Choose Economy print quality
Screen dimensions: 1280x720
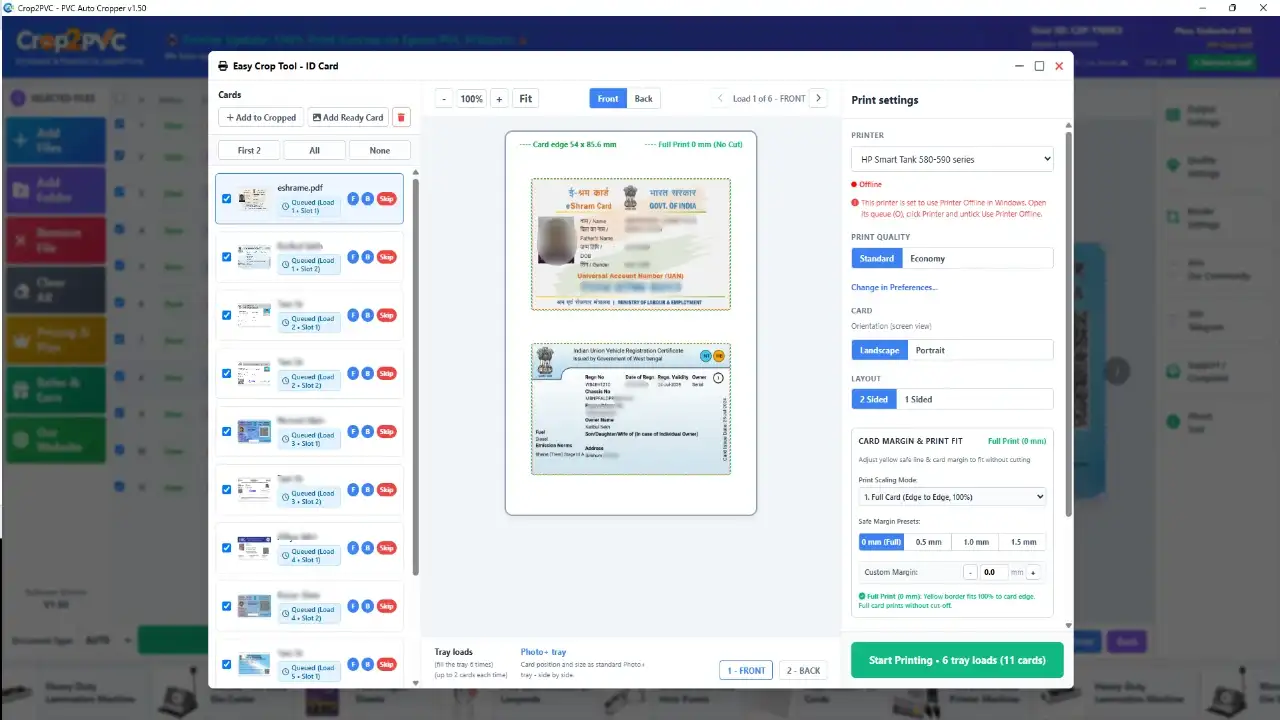coord(927,259)
